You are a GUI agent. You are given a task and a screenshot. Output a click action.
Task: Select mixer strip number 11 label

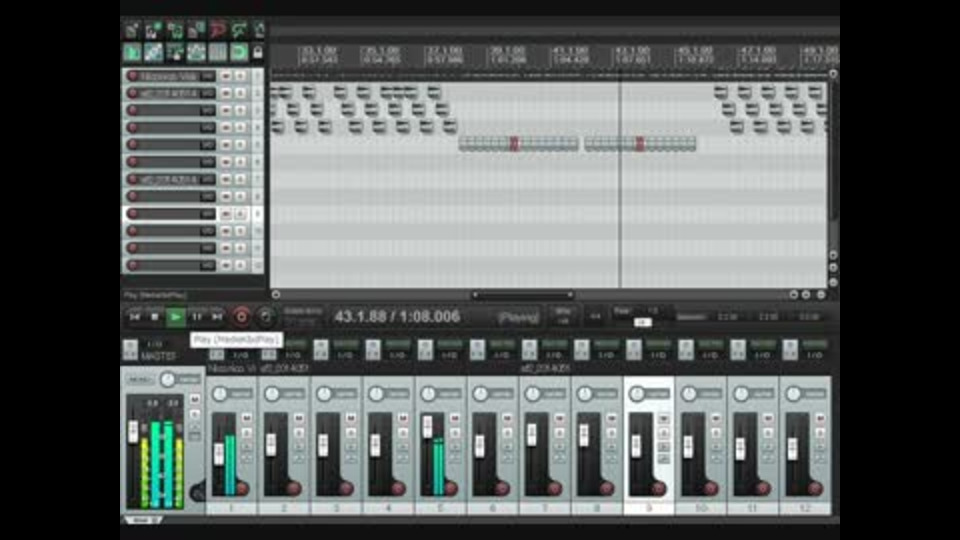coord(753,508)
